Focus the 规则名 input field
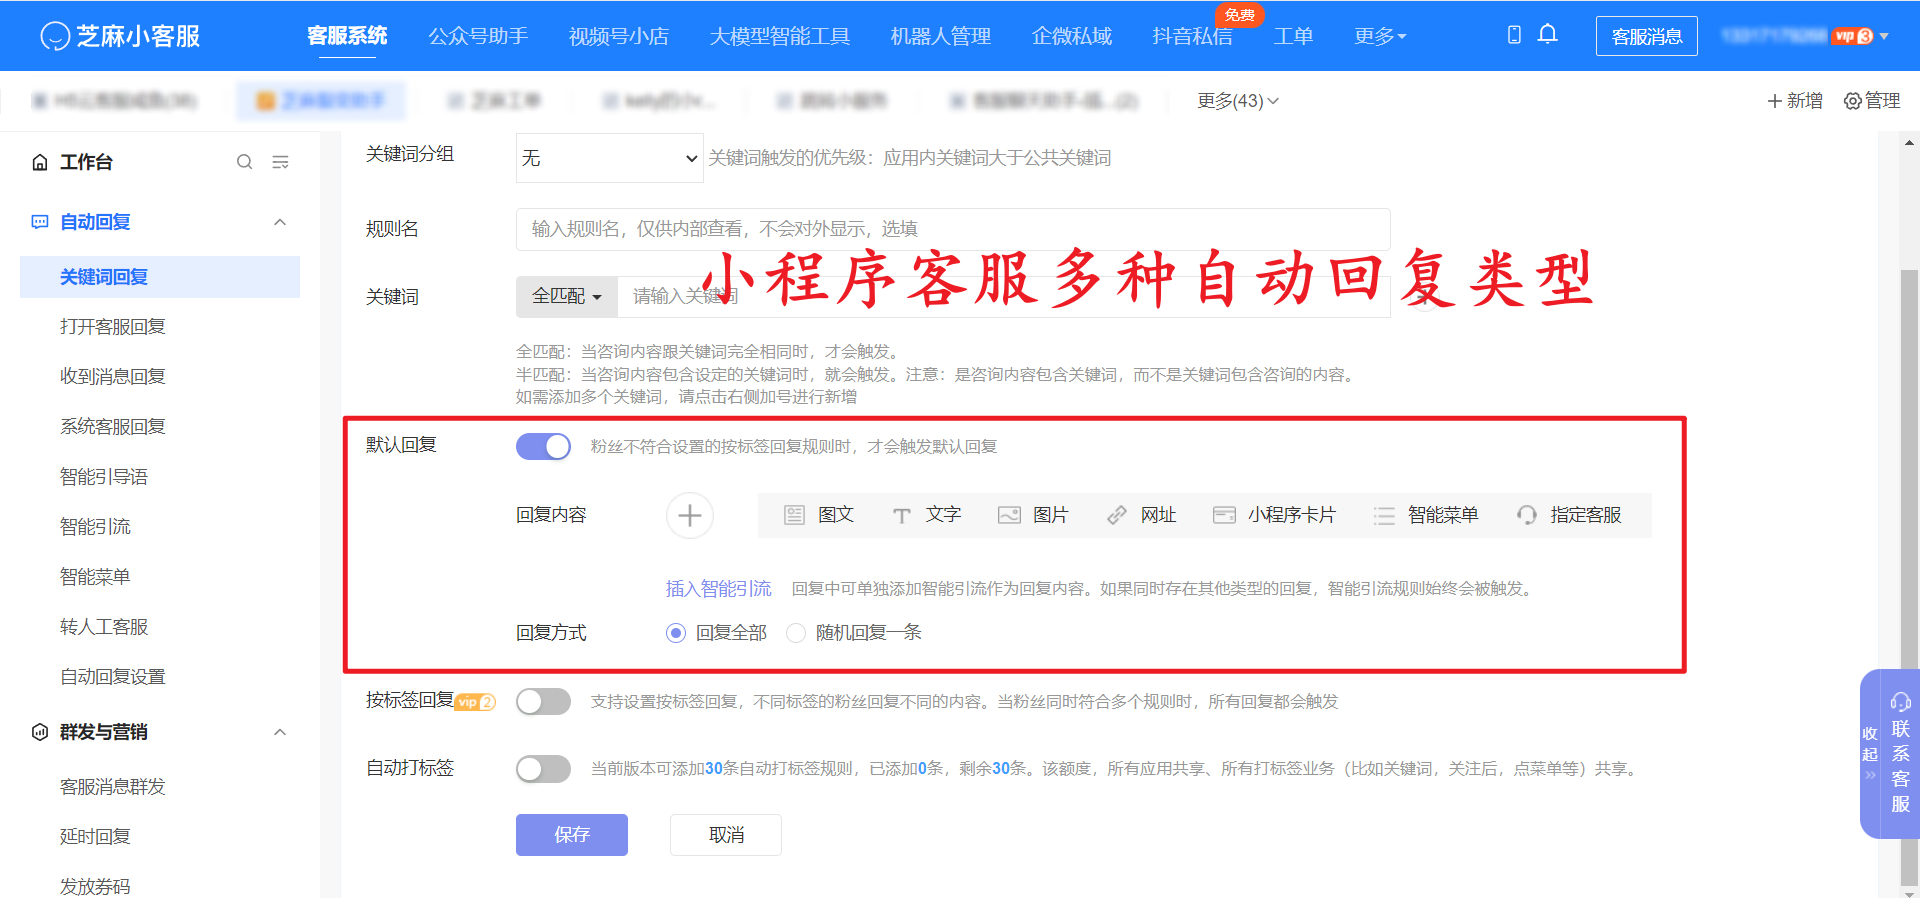Image resolution: width=1920 pixels, height=898 pixels. tap(953, 229)
